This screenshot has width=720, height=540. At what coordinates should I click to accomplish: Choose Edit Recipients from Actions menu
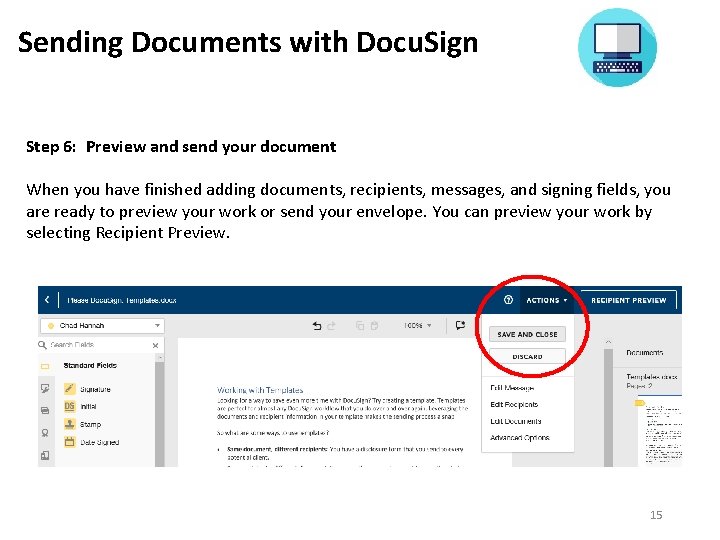(x=514, y=405)
